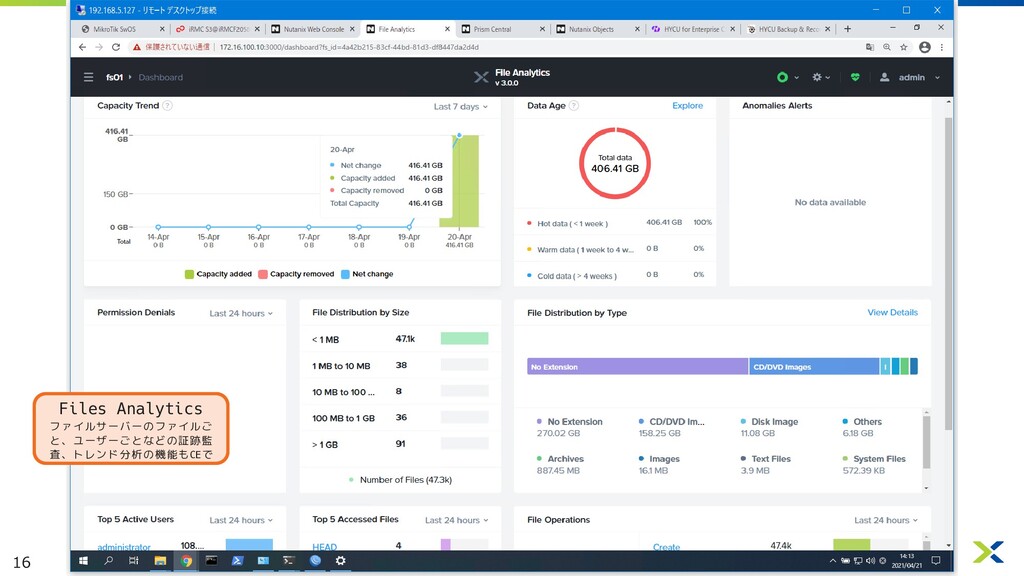This screenshot has height=576, width=1024.
Task: Open the Chrome profile icon
Action: [x=924, y=47]
